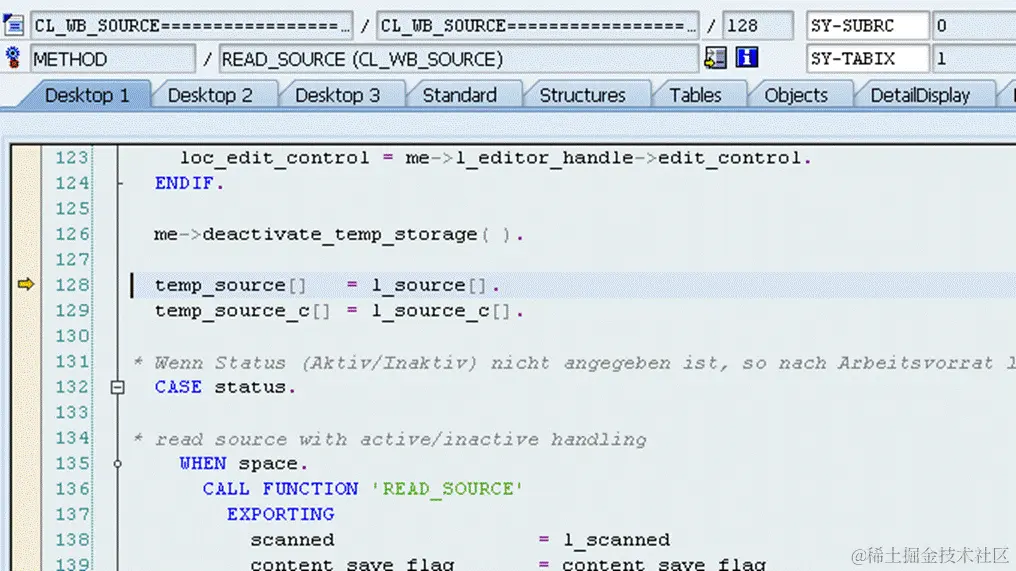Click the program icon beside CL_WB_SOURCE field
Viewport: 1016px width, 571px height.
[x=13, y=26]
